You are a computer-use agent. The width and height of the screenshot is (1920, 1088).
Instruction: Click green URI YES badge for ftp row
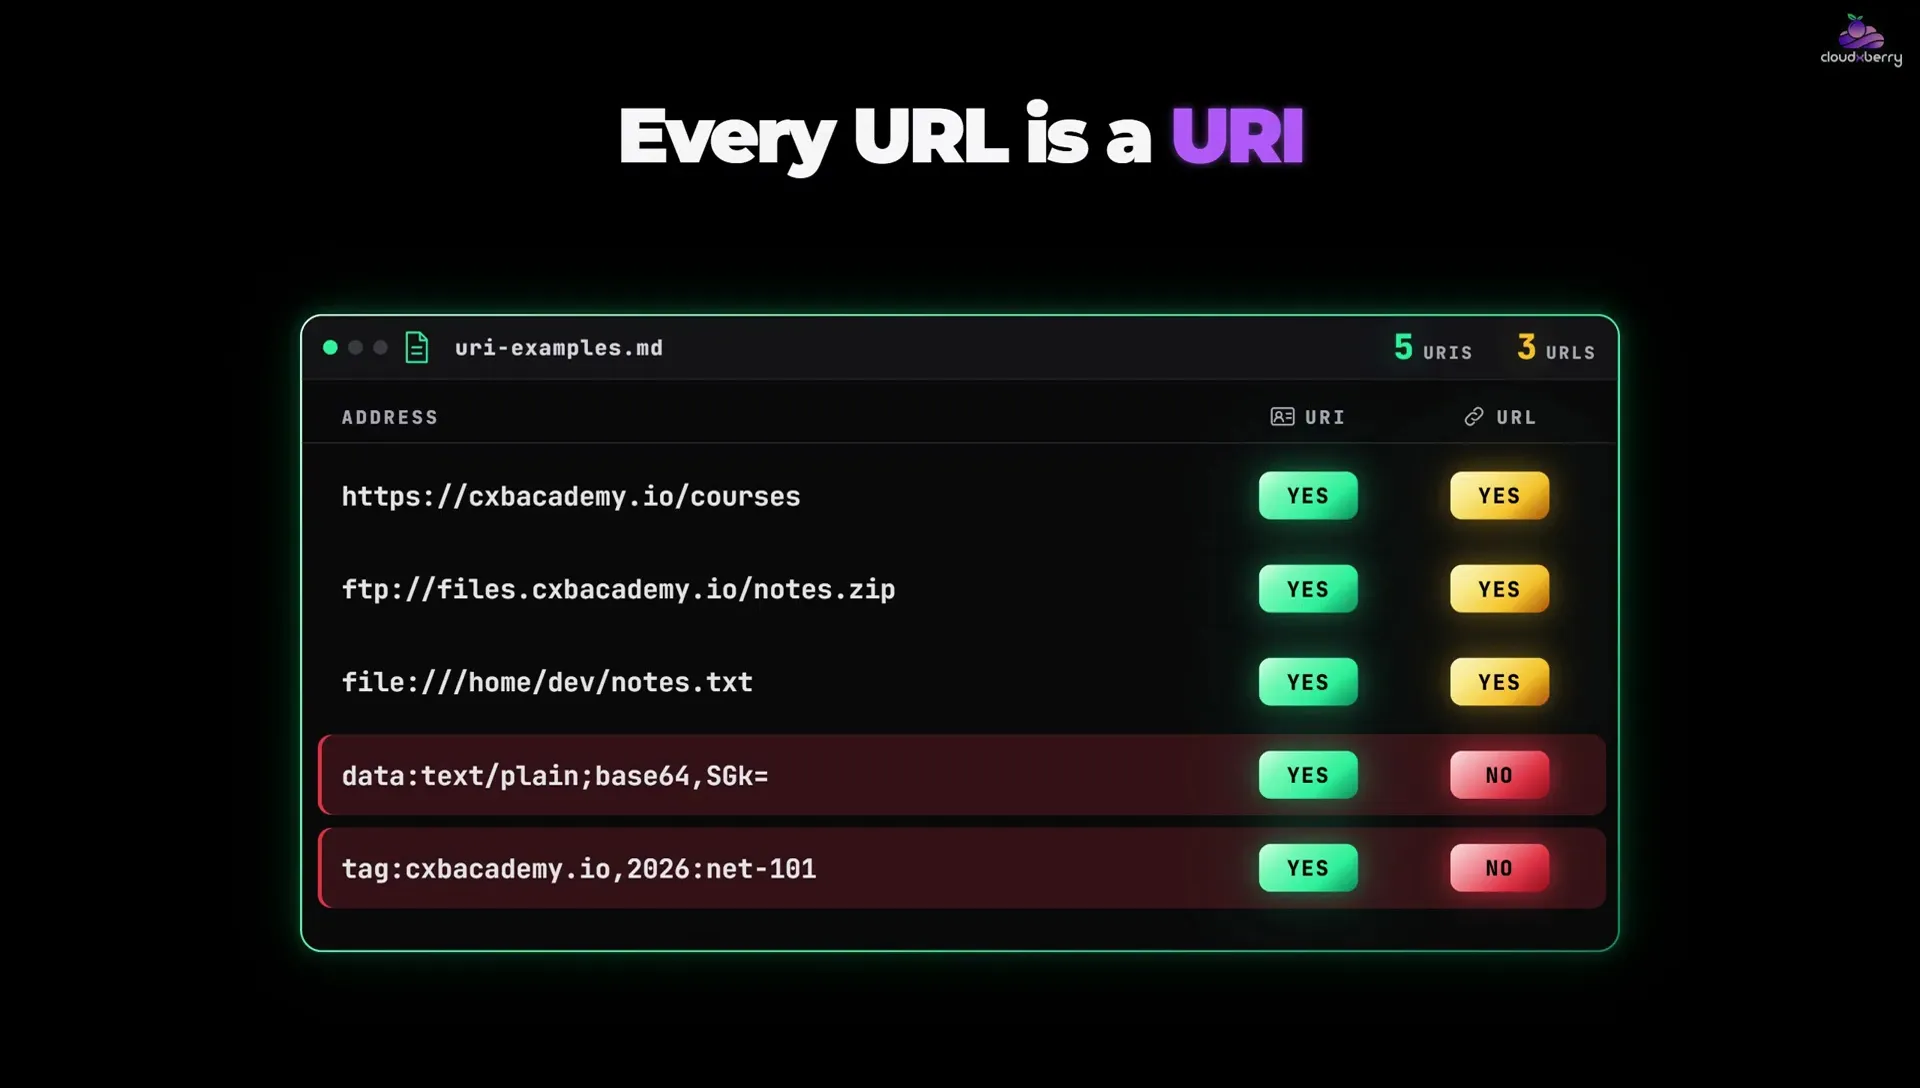pyautogui.click(x=1308, y=588)
